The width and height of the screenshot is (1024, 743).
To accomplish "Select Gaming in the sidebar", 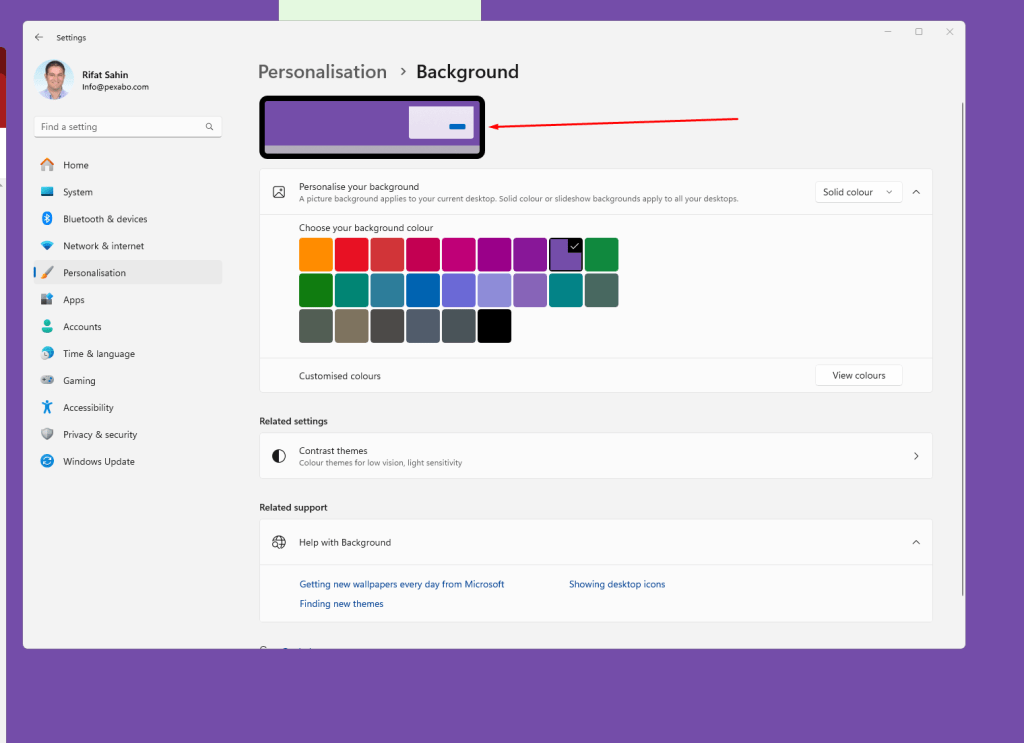I will [x=128, y=380].
